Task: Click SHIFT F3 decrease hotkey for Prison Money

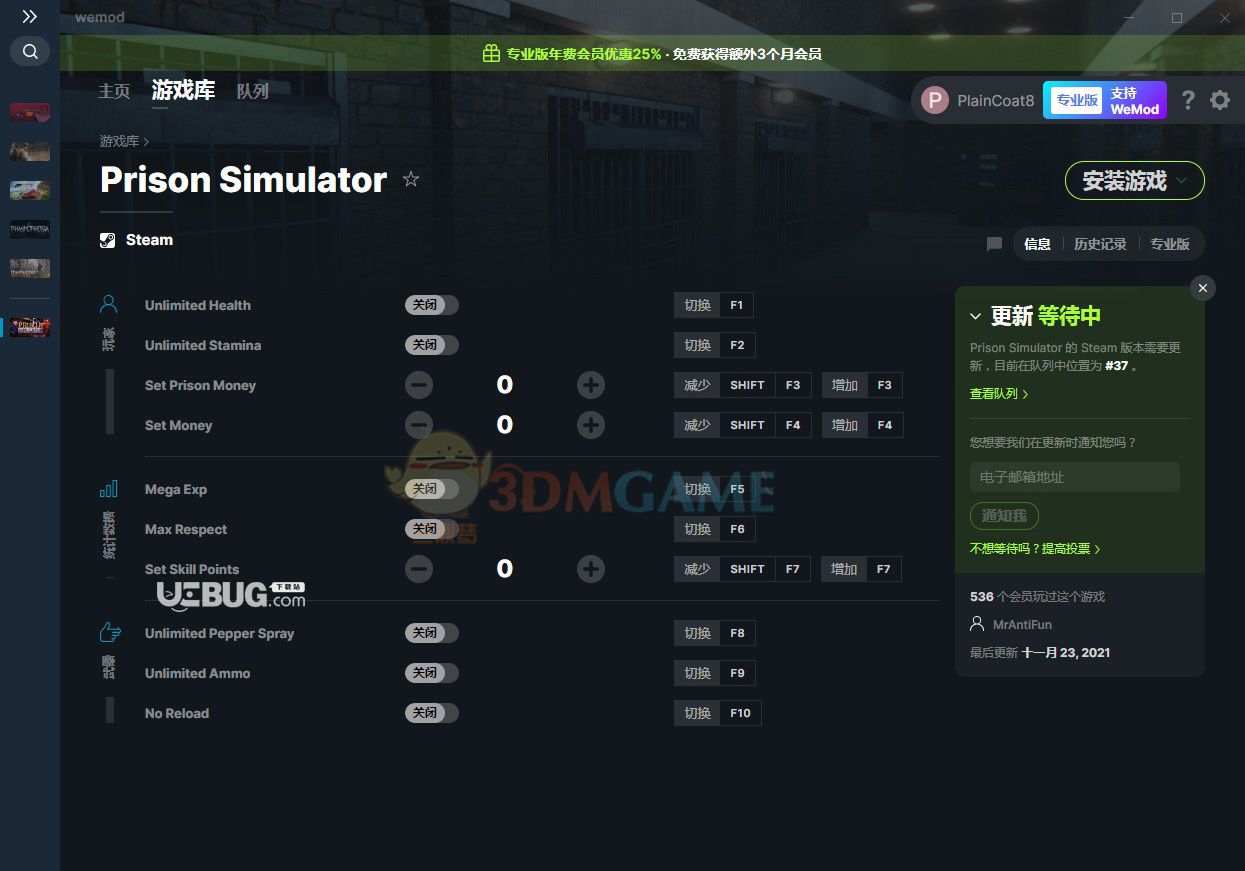Action: tap(742, 385)
